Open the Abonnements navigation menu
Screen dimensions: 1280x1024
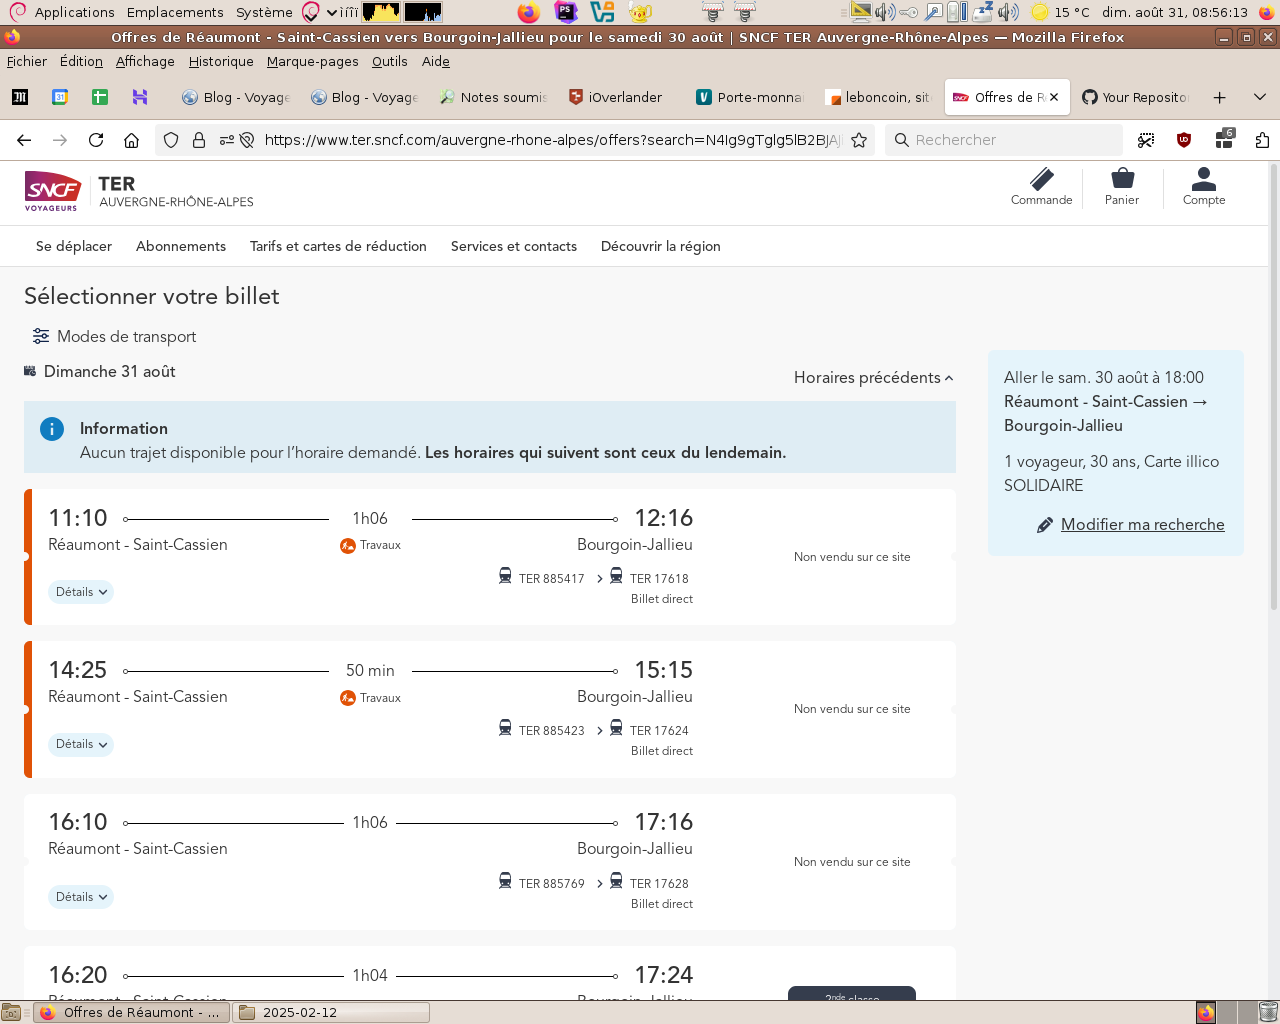(181, 246)
